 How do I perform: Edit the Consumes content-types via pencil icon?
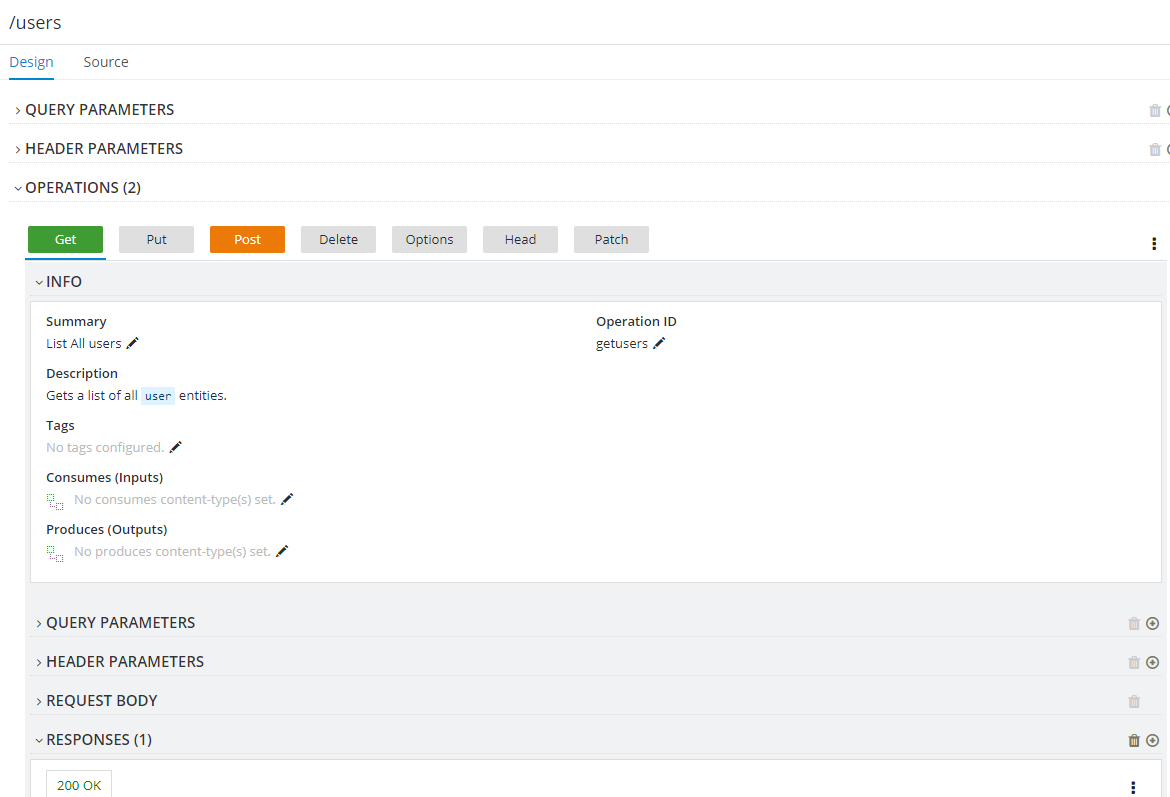tap(287, 498)
